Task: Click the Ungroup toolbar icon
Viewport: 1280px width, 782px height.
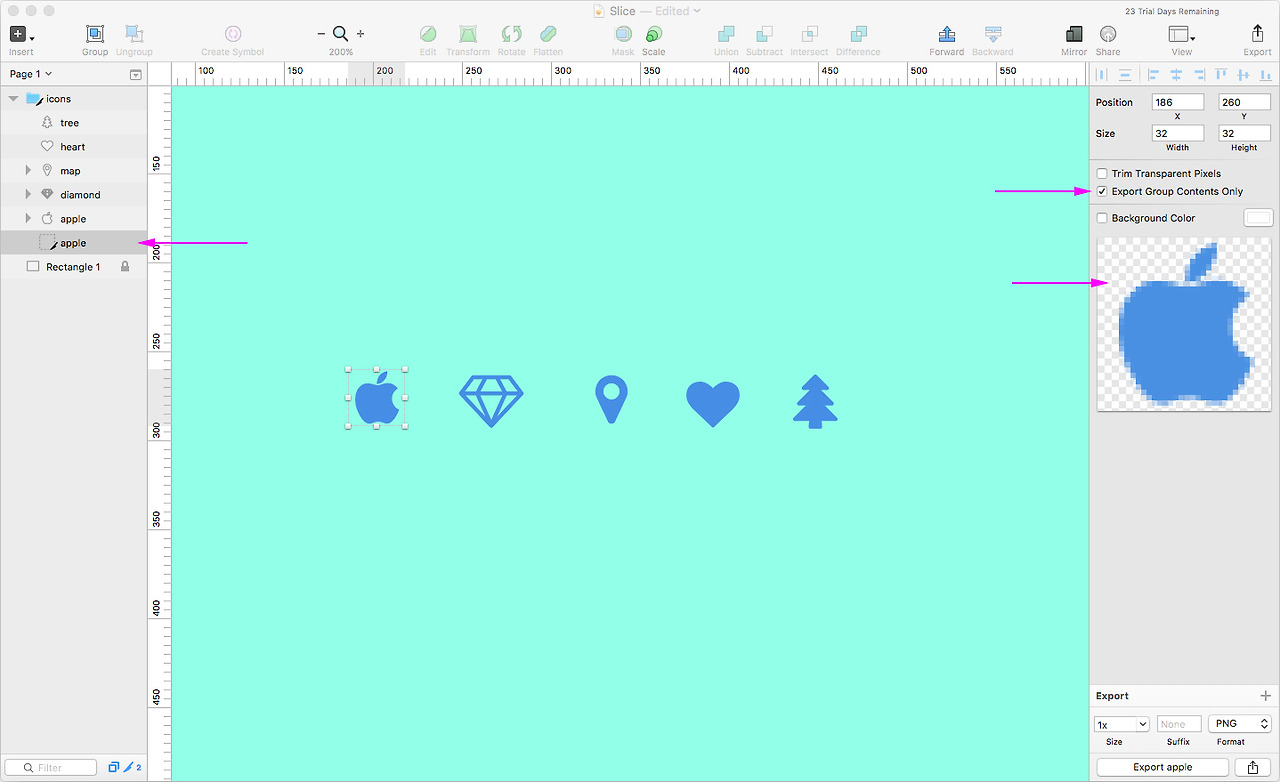Action: pos(134,35)
